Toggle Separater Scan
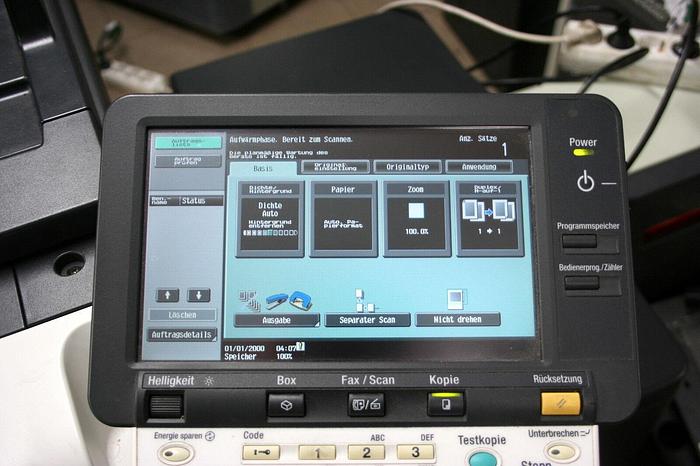 [x=367, y=320]
